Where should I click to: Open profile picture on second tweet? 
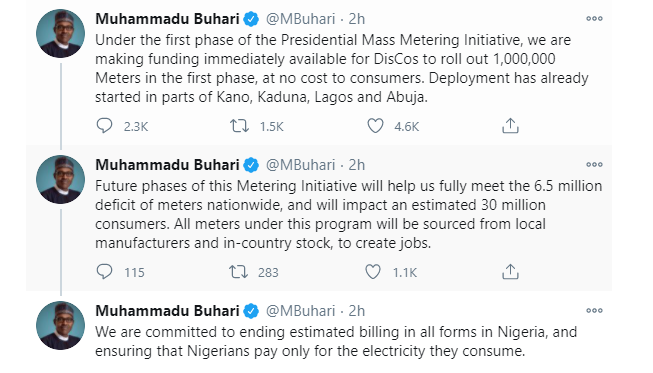[x=60, y=179]
